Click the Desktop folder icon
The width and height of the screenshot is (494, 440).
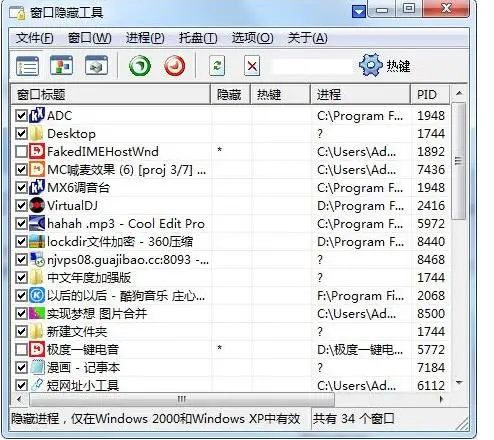click(x=37, y=133)
